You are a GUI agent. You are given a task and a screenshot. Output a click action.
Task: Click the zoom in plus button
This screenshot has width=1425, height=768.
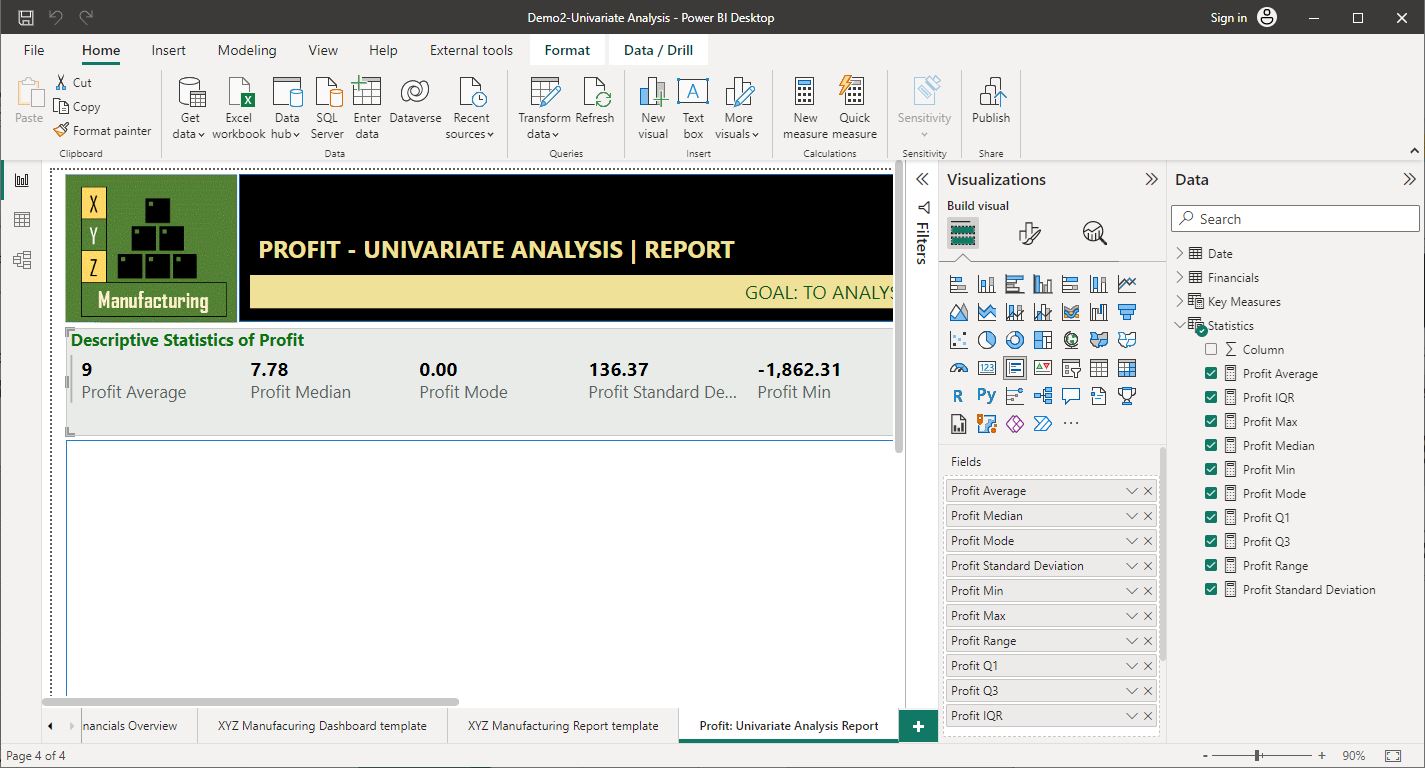1321,756
